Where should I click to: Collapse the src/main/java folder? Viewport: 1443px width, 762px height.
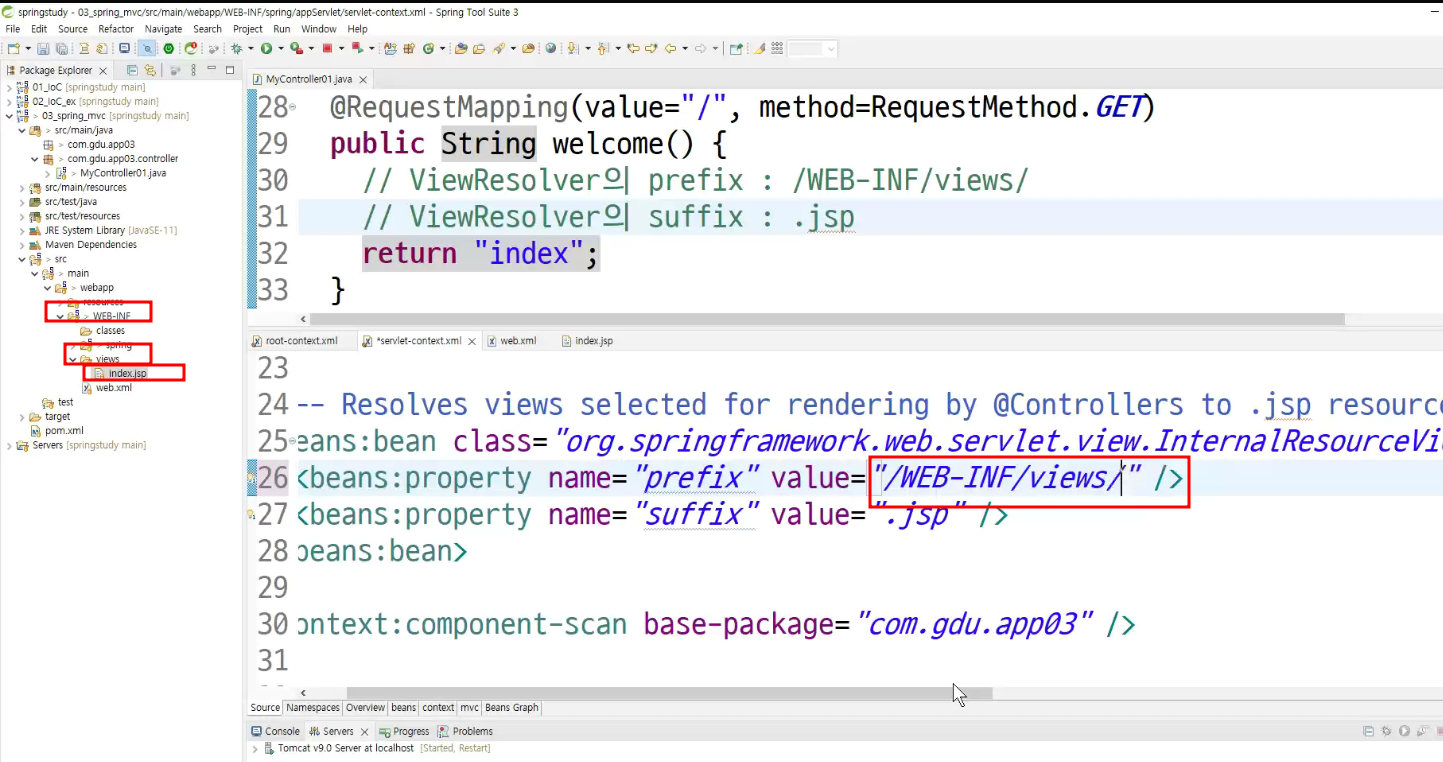[21, 130]
